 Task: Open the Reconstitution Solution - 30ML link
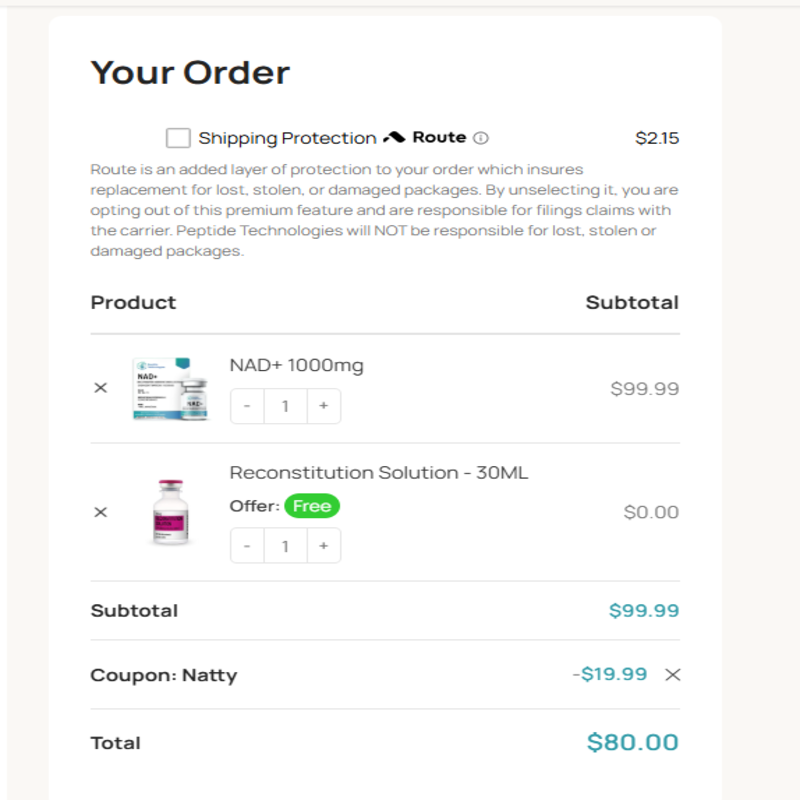pyautogui.click(x=378, y=472)
